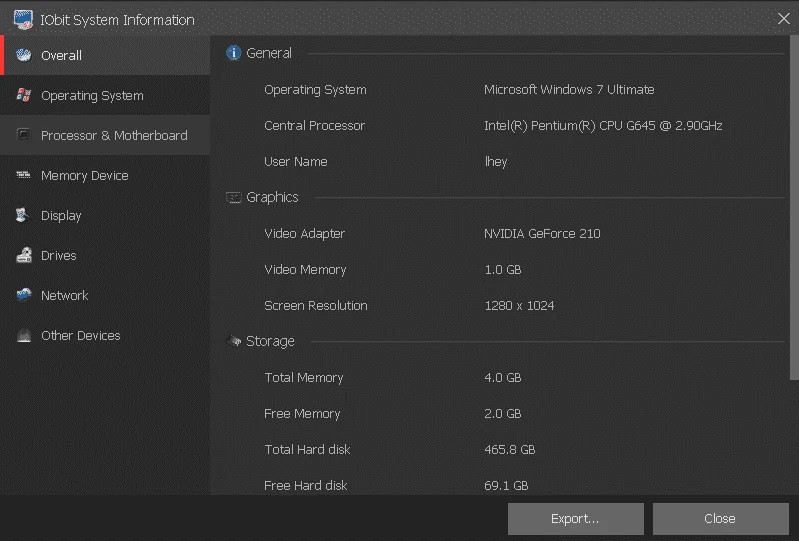
Task: Click the '69.1 GB' free hard disk value
Action: [506, 486]
